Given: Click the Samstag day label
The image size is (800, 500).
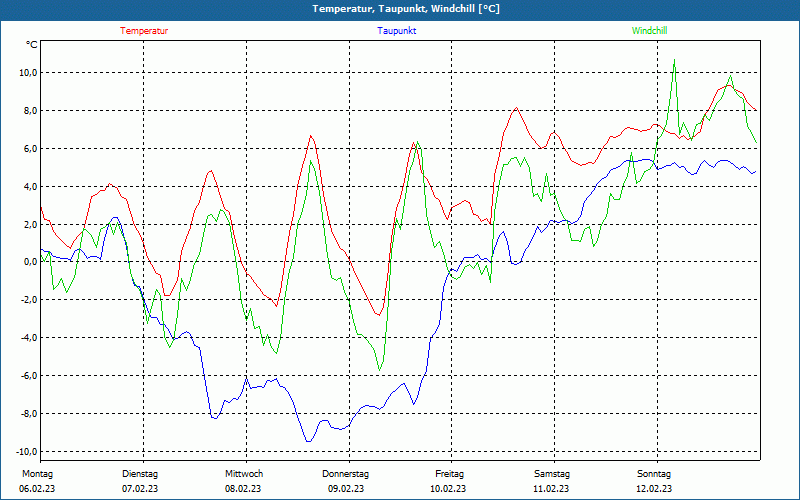Looking at the screenshot, I should [x=552, y=474].
